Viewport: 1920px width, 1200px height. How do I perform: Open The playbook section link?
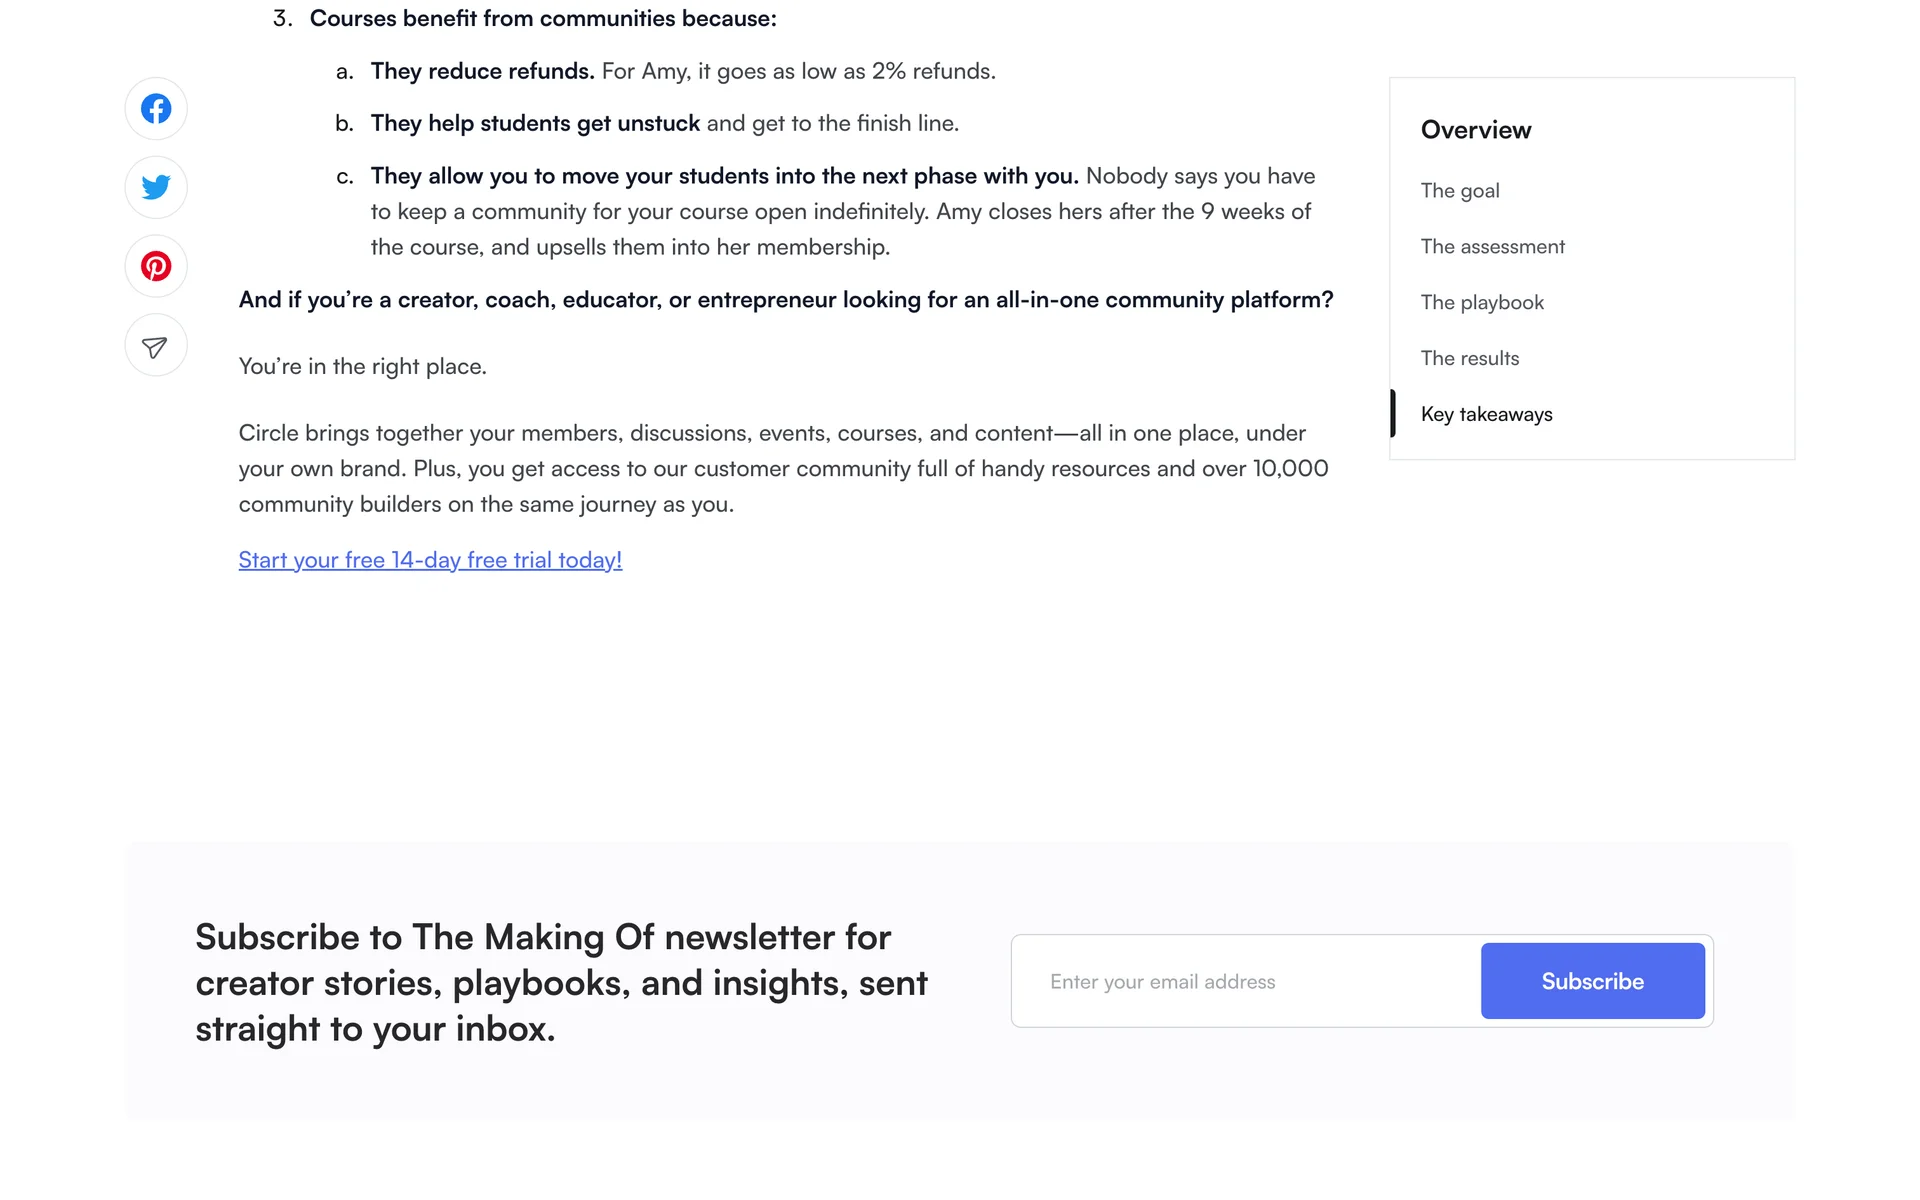[1482, 303]
